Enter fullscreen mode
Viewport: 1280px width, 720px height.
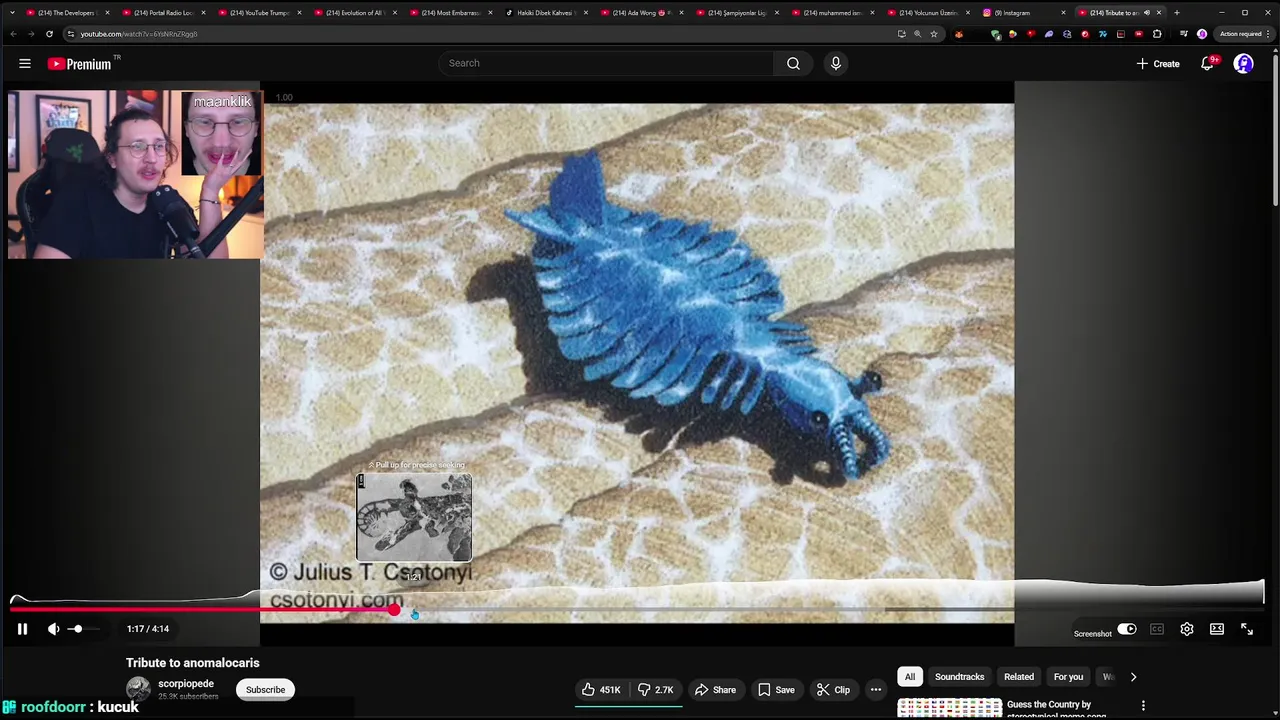(x=1247, y=629)
